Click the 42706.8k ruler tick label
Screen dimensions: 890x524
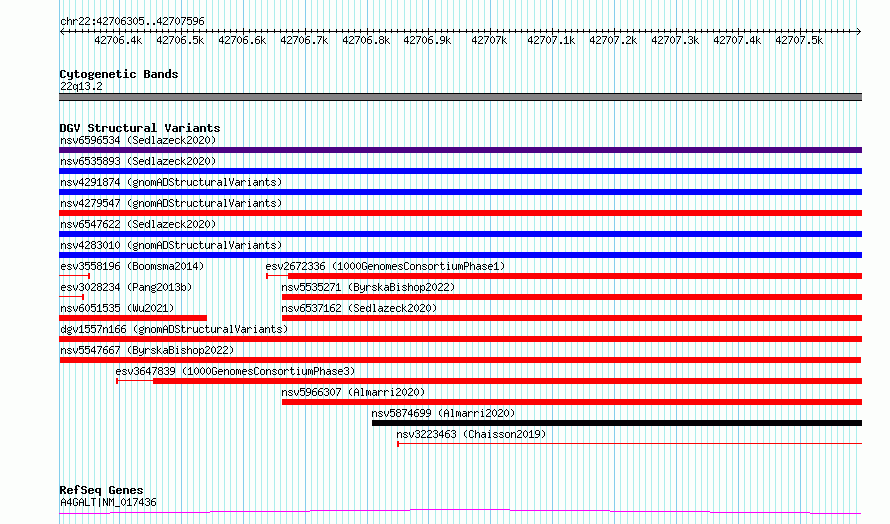click(366, 40)
